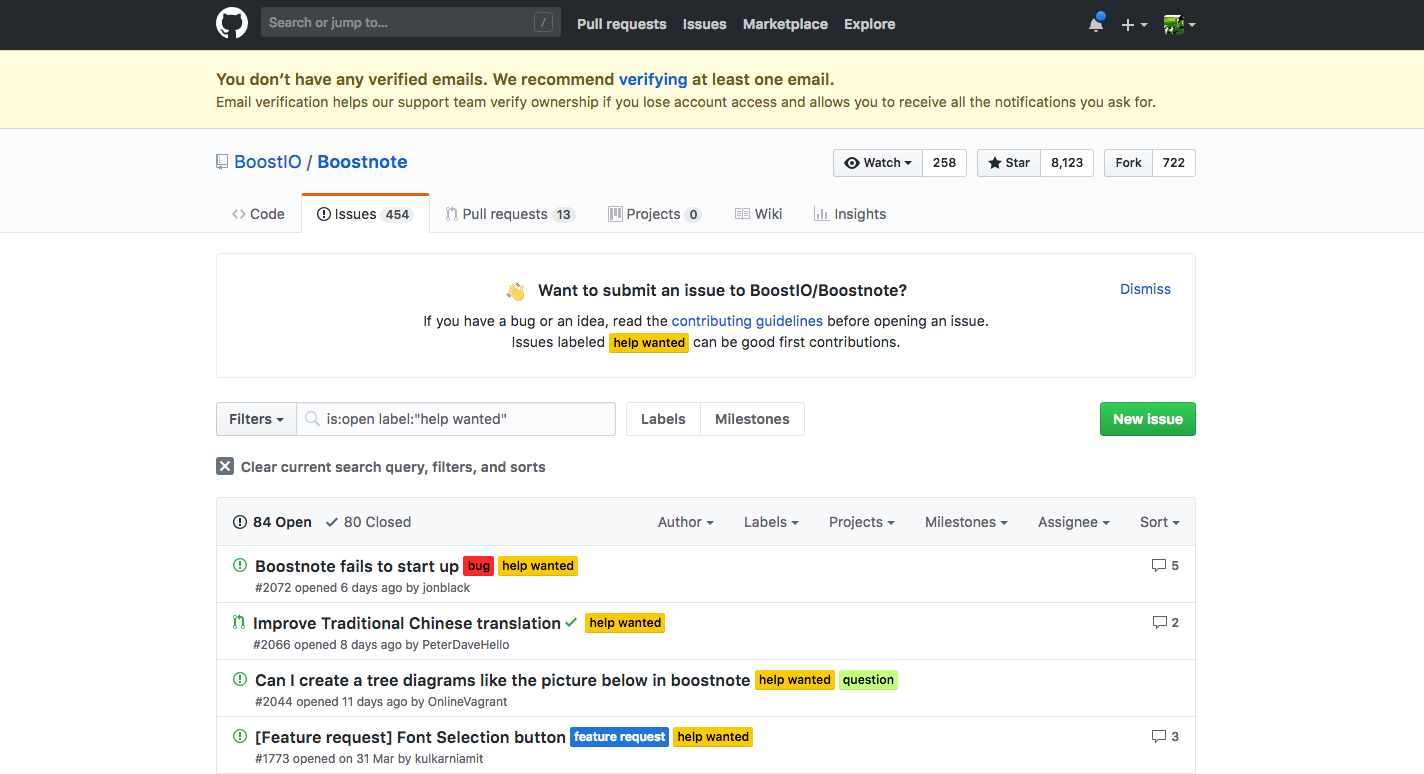Viewport: 1424px width, 774px height.
Task: Dismiss the contribution banner
Action: 1145,289
